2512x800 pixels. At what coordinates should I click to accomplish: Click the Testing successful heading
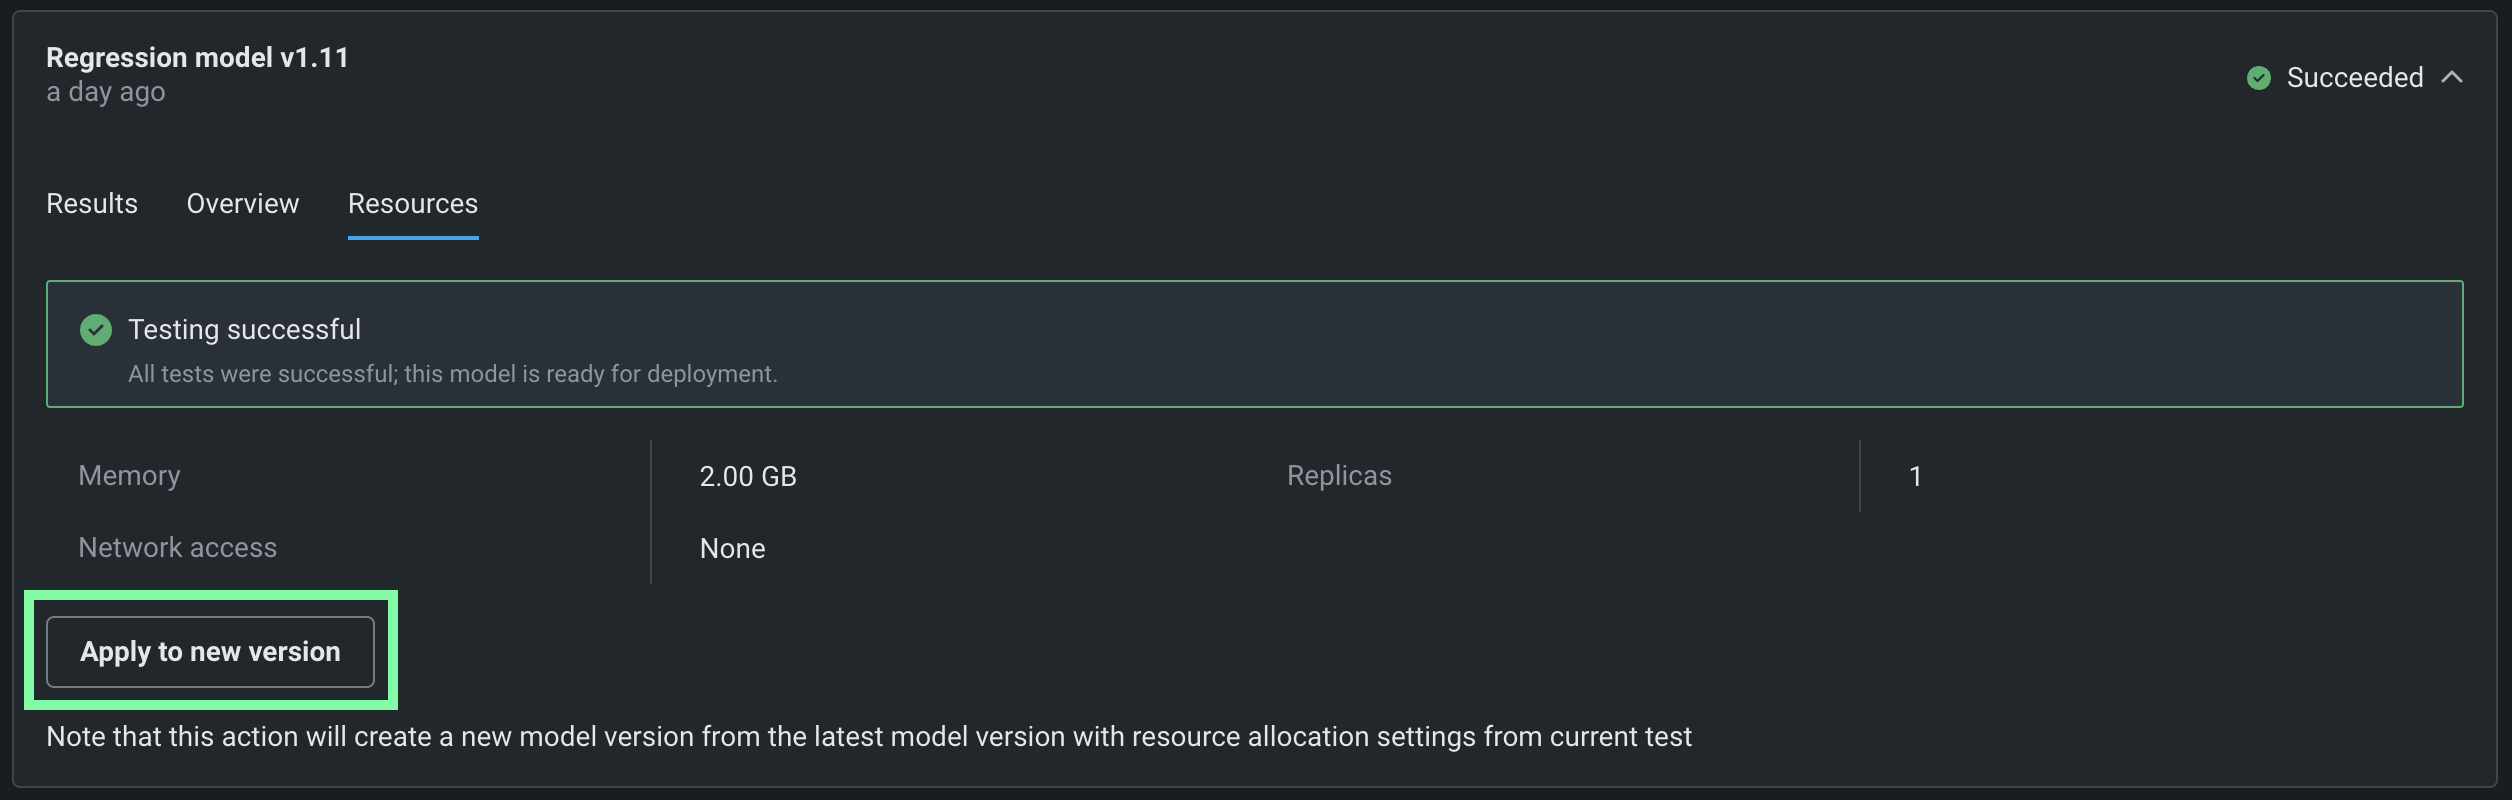(x=244, y=330)
